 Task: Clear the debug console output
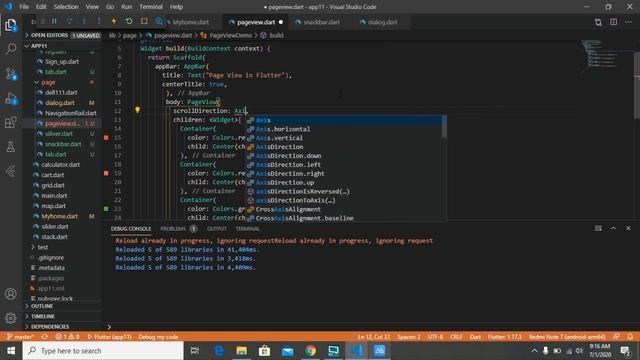(x=598, y=229)
